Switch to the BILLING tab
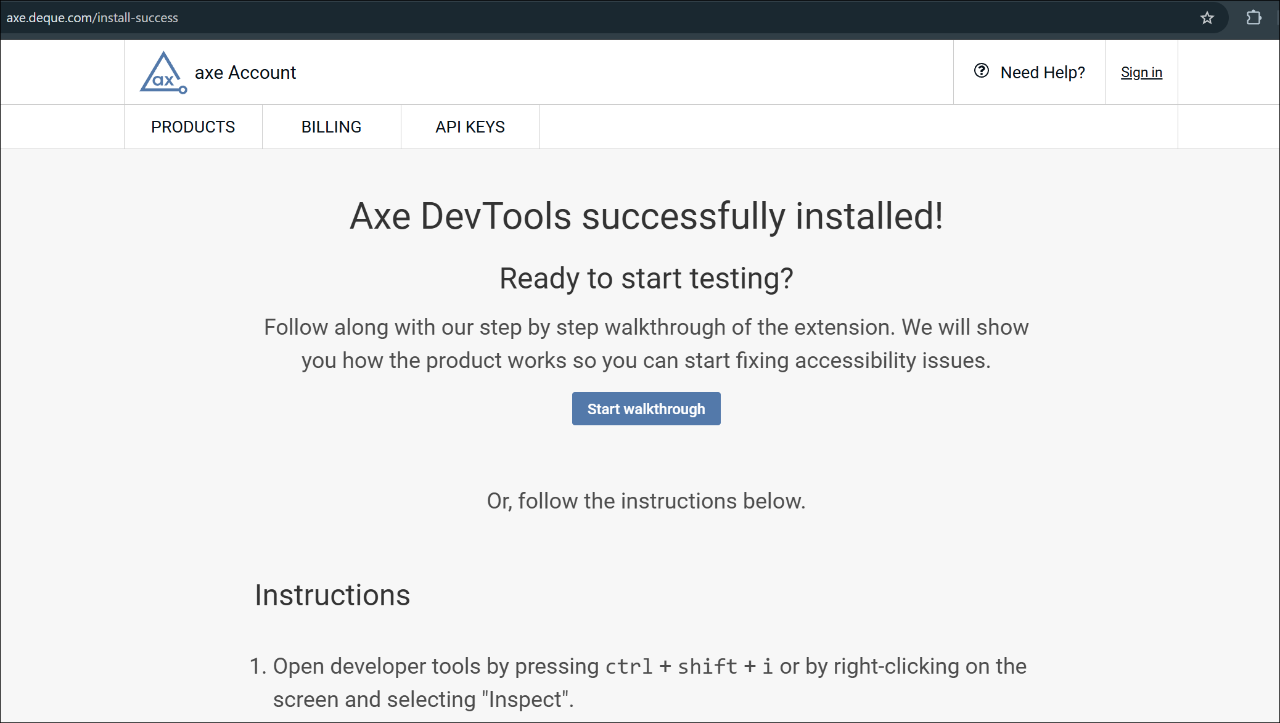This screenshot has width=1280, height=723. 331,126
